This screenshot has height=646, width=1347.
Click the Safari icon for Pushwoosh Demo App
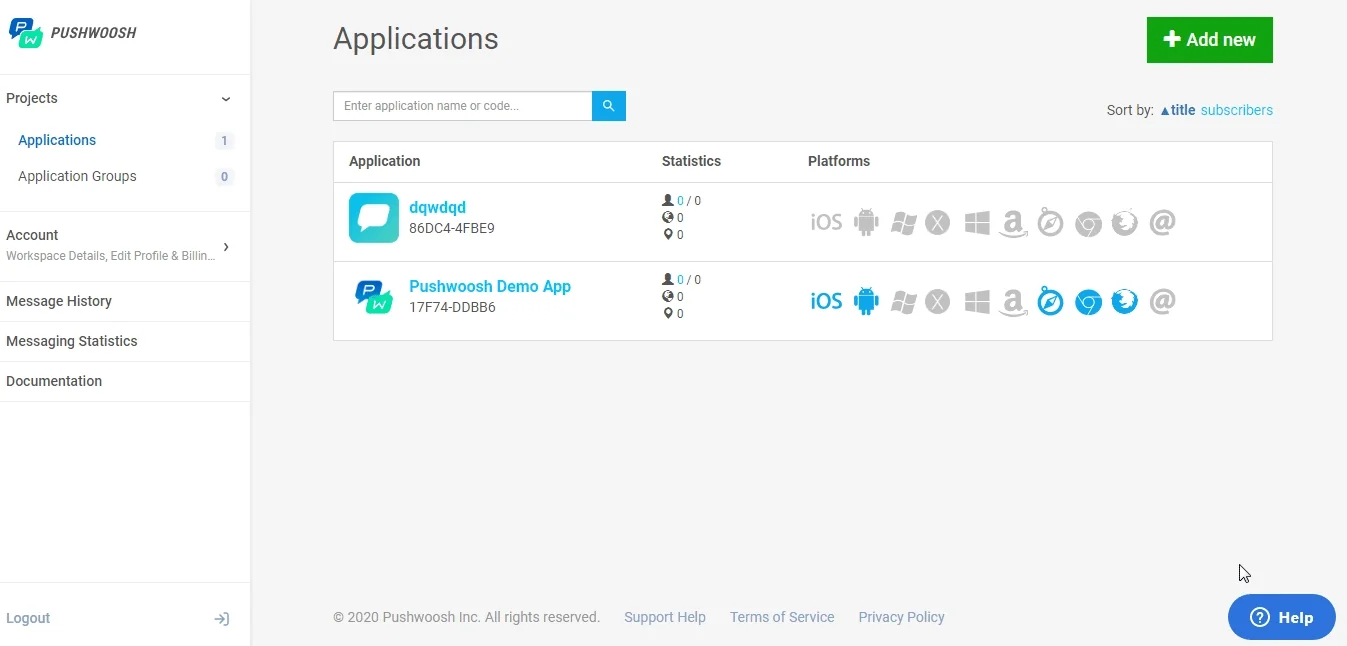[1050, 302]
